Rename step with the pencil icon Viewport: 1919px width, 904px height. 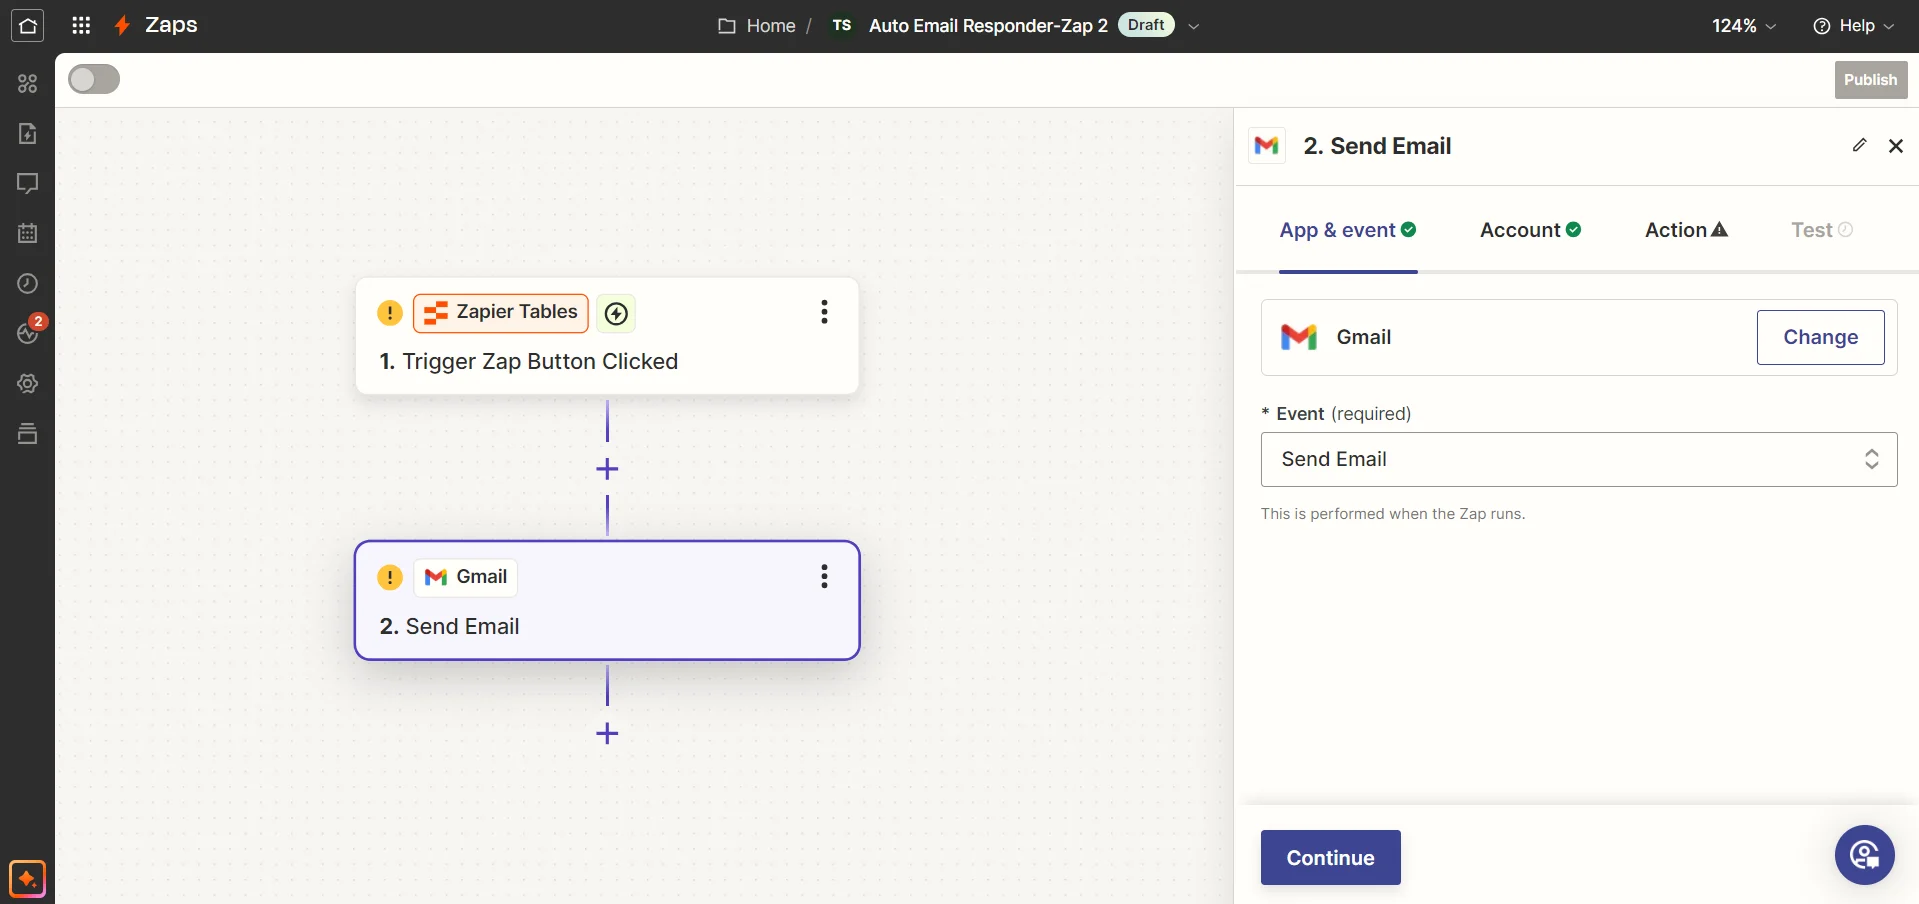click(x=1859, y=145)
